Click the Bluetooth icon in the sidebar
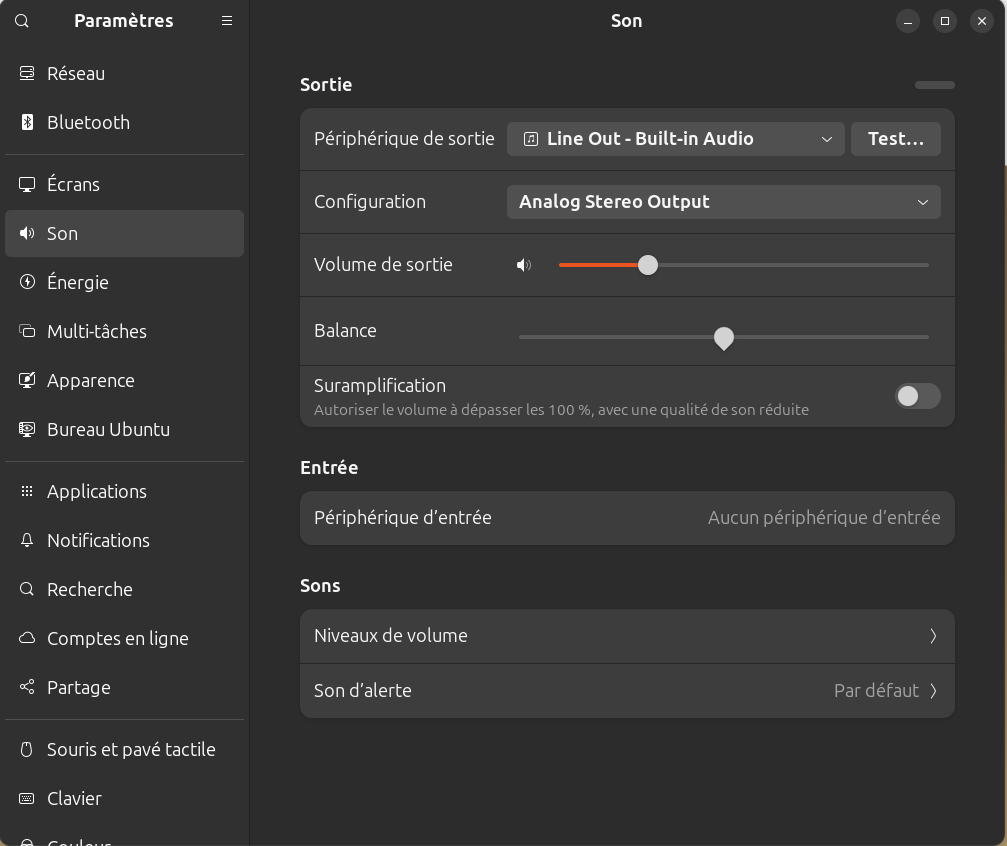1007x846 pixels. click(27, 122)
